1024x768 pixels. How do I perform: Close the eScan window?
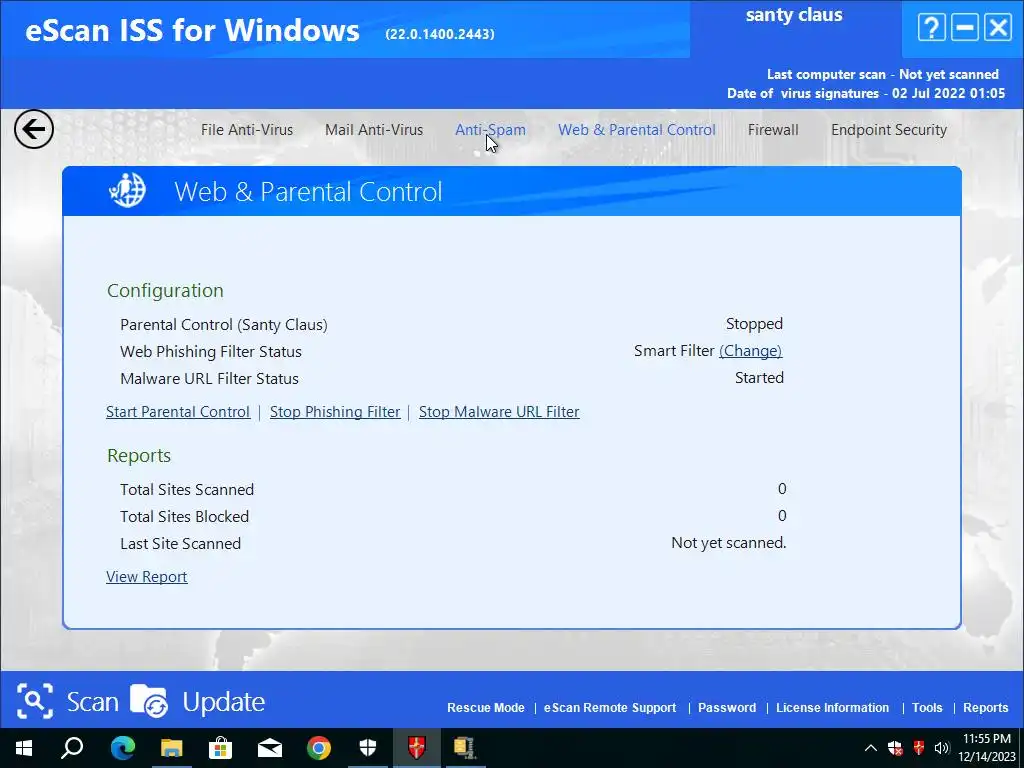coord(999,28)
